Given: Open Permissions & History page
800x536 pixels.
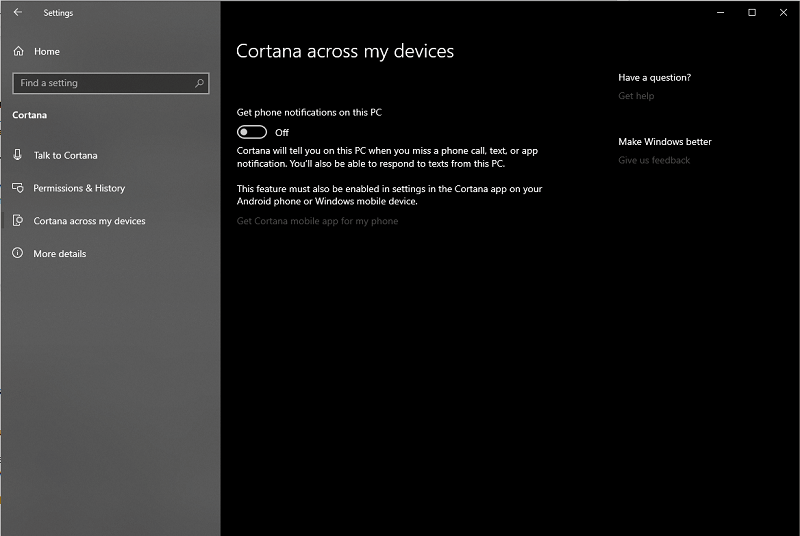Looking at the screenshot, I should [x=79, y=188].
